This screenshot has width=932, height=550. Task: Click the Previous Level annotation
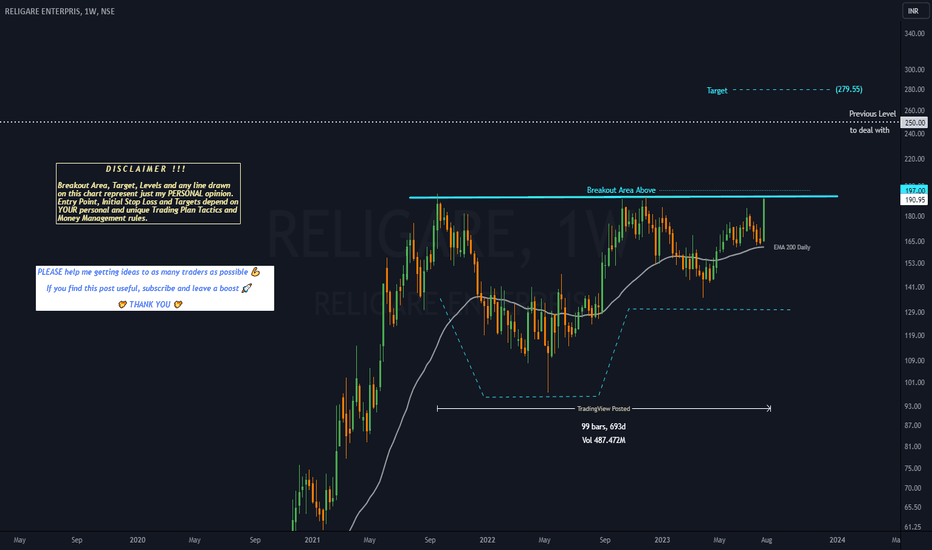pos(872,114)
